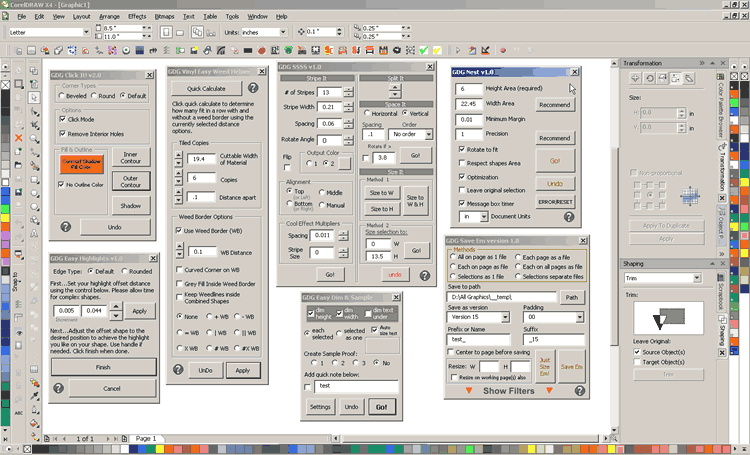Click the red X delete icon

tap(18, 138)
